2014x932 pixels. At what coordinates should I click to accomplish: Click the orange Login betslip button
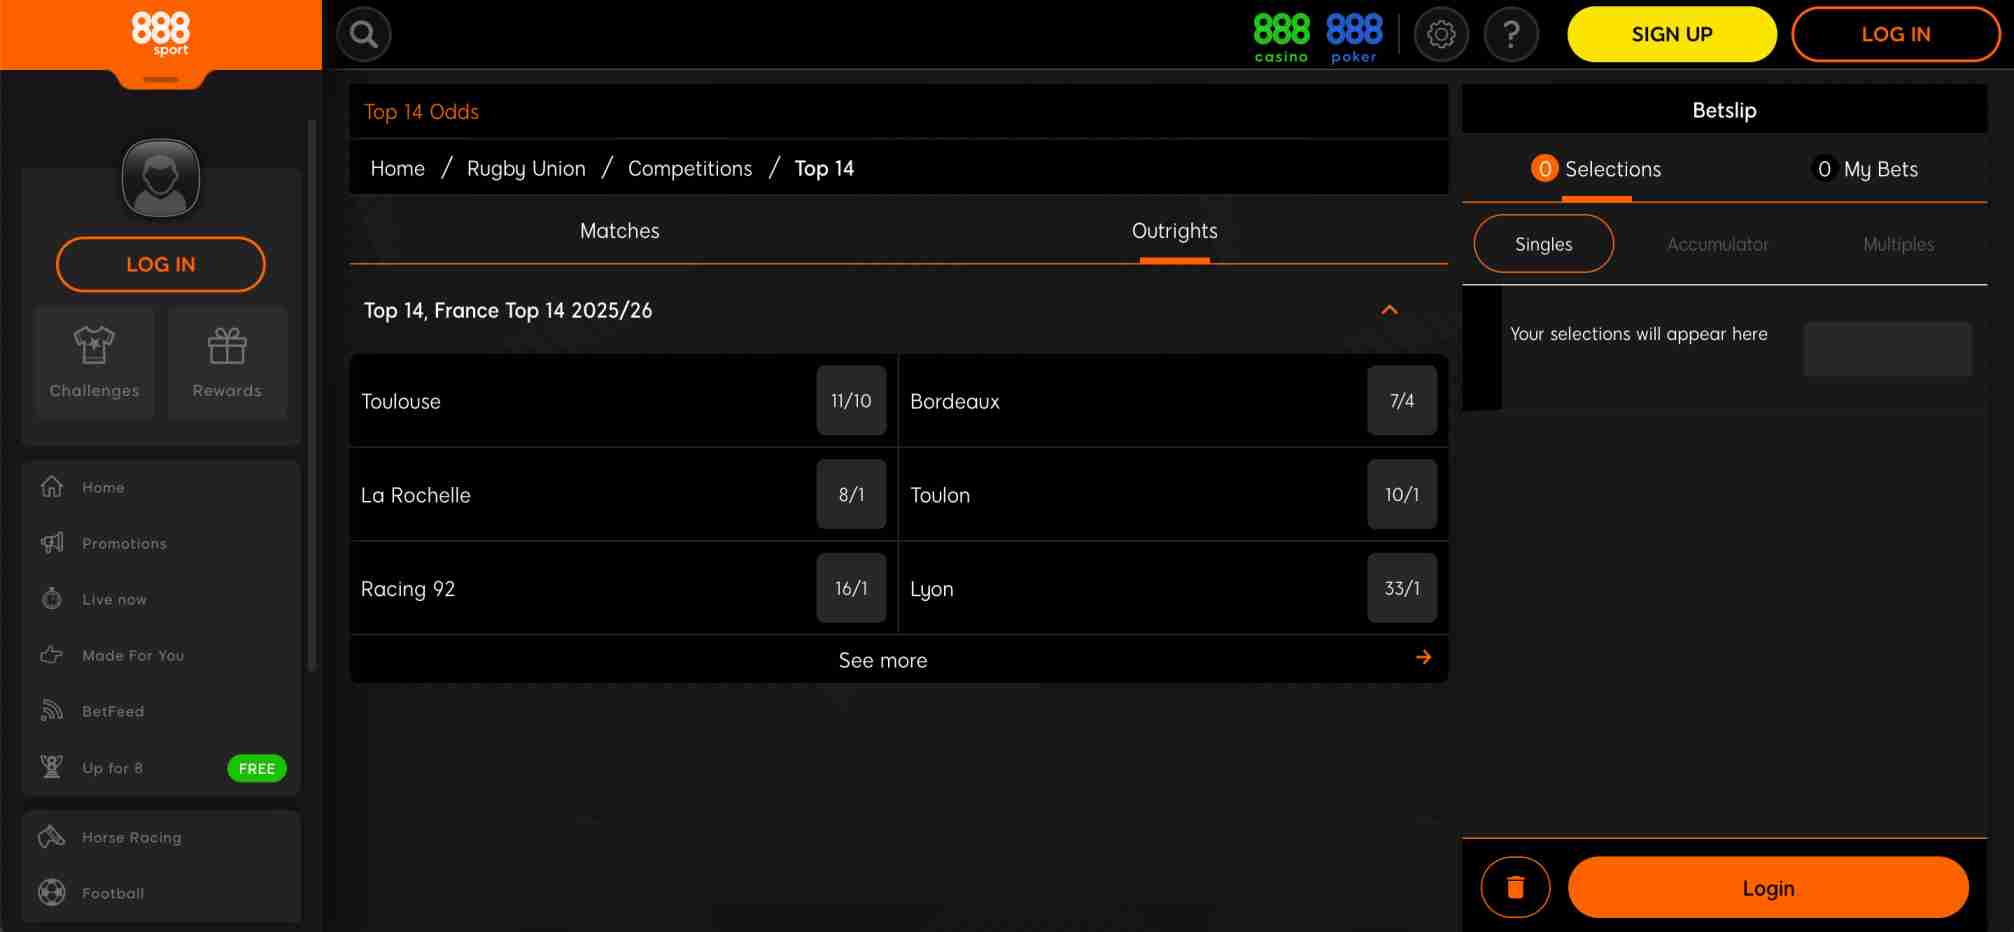point(1768,887)
